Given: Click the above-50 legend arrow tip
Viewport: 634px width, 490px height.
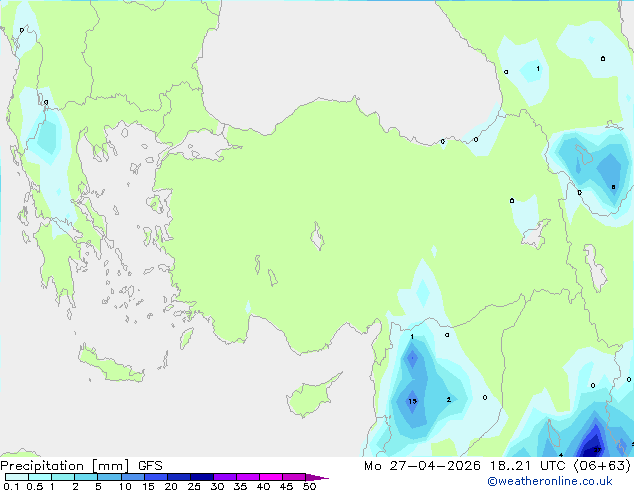Looking at the screenshot, I should (x=317, y=477).
